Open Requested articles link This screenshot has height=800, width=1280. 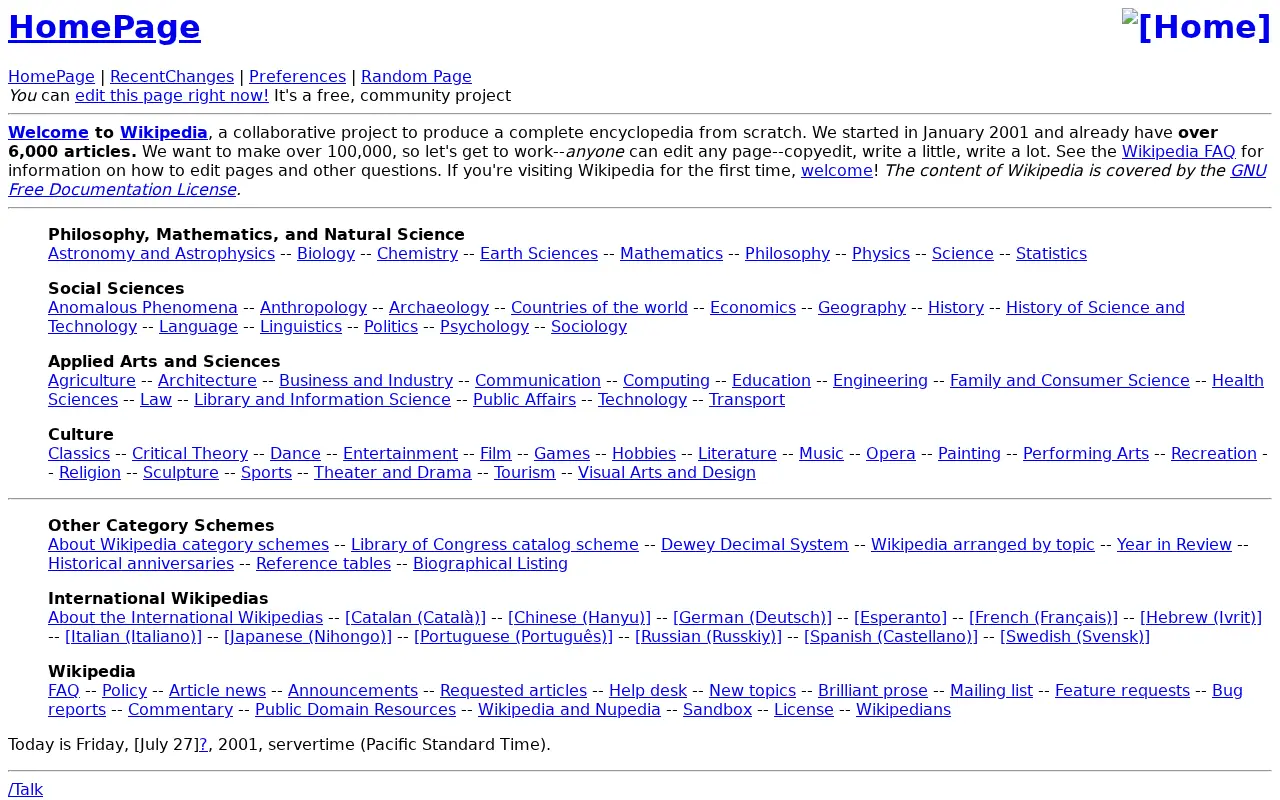click(513, 691)
